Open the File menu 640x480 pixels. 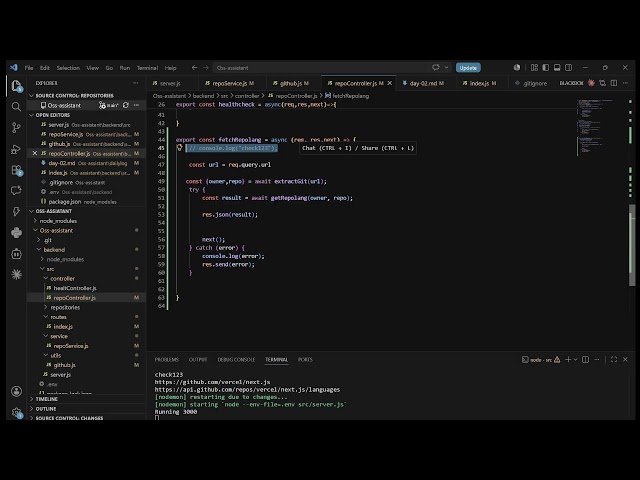point(29,68)
